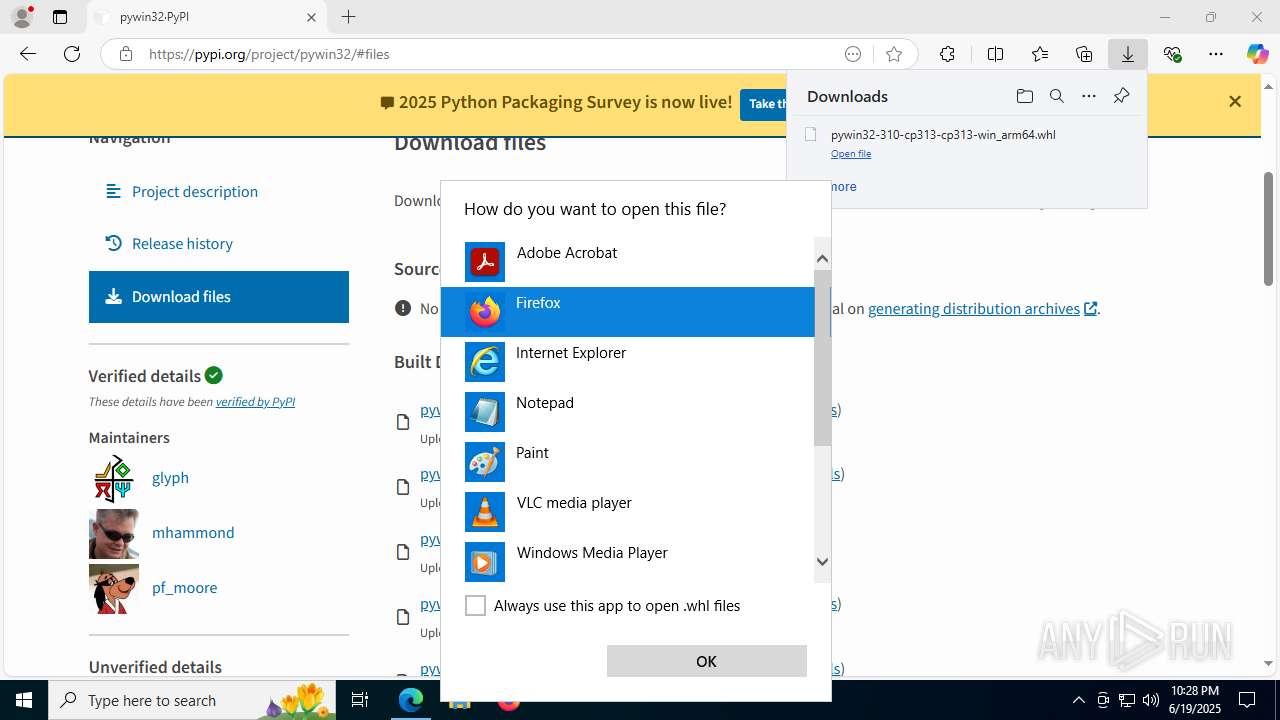Open generating distribution archives link
The height and width of the screenshot is (720, 1280).
tap(982, 308)
